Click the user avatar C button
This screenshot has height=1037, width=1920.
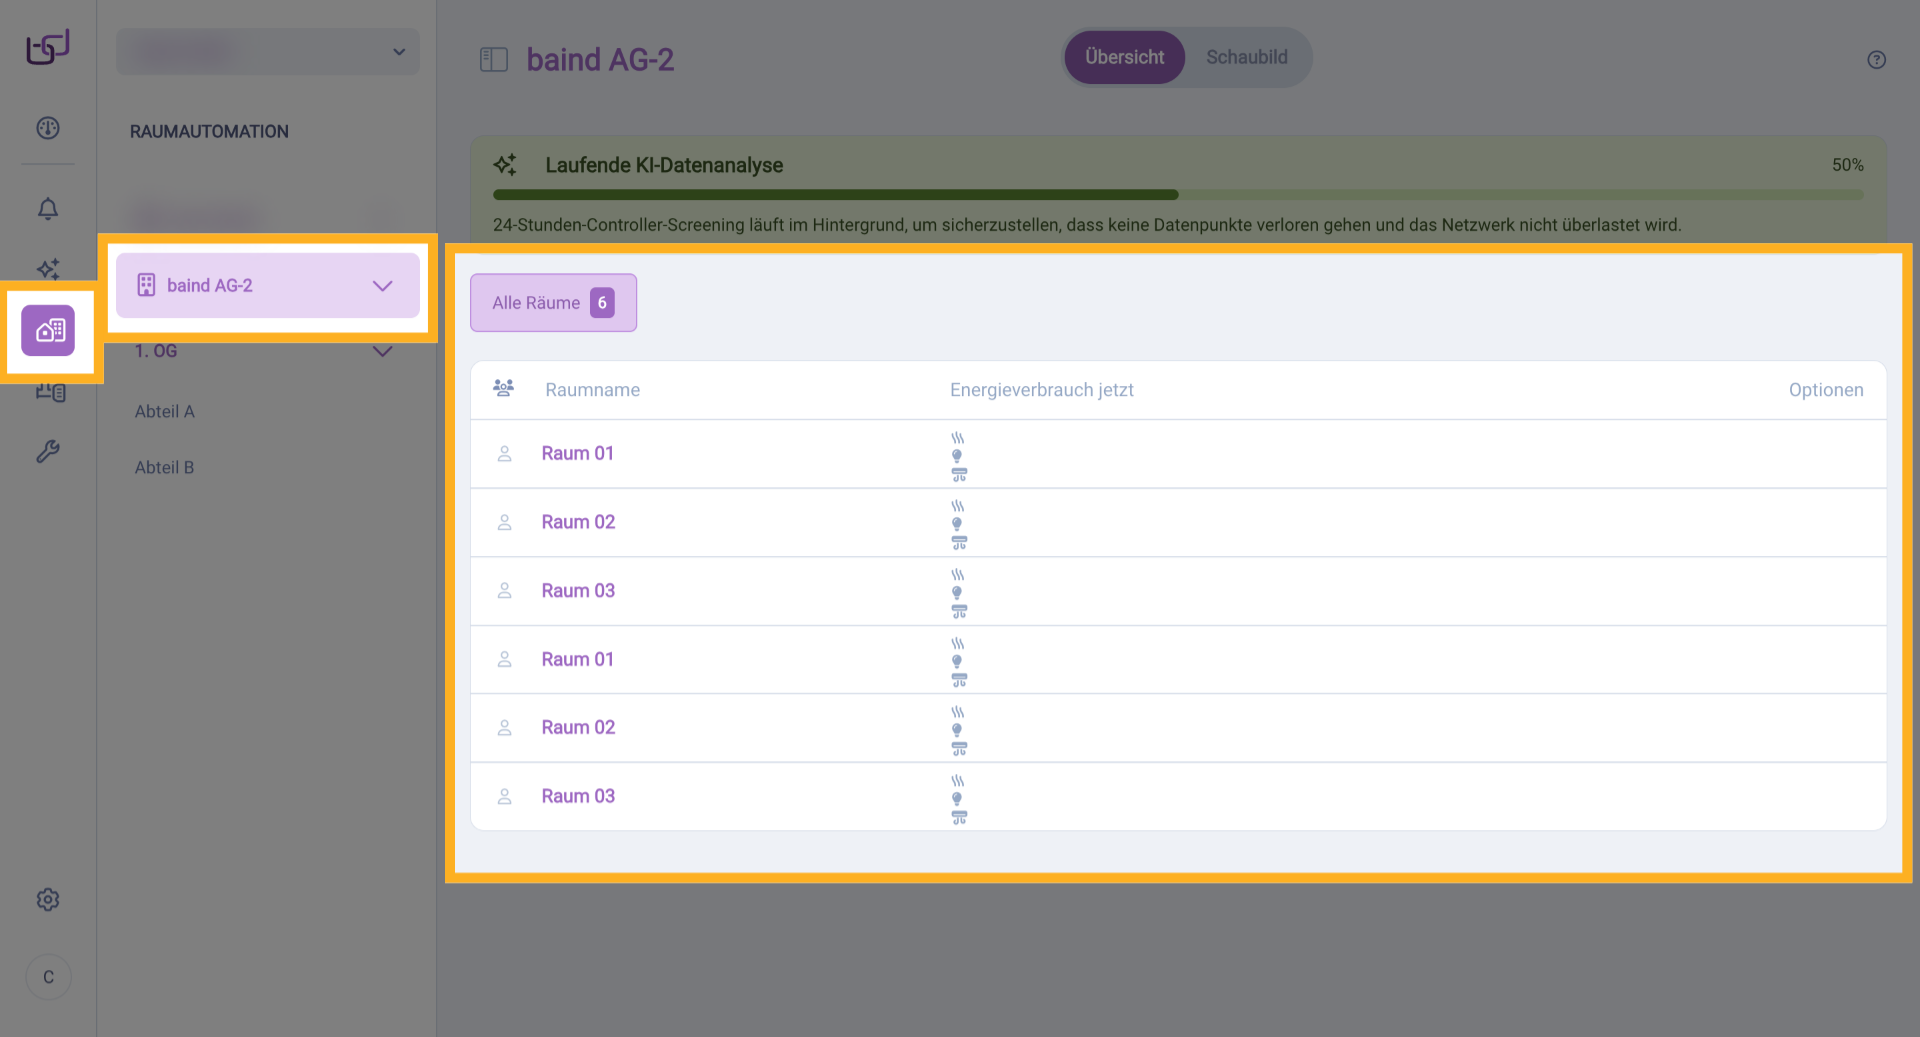coord(48,977)
